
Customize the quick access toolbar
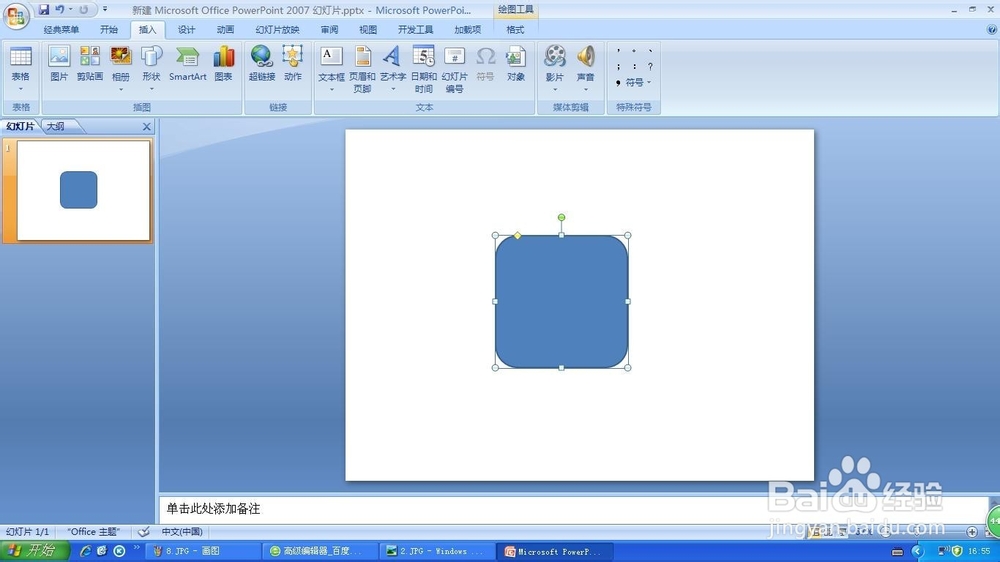(x=105, y=10)
